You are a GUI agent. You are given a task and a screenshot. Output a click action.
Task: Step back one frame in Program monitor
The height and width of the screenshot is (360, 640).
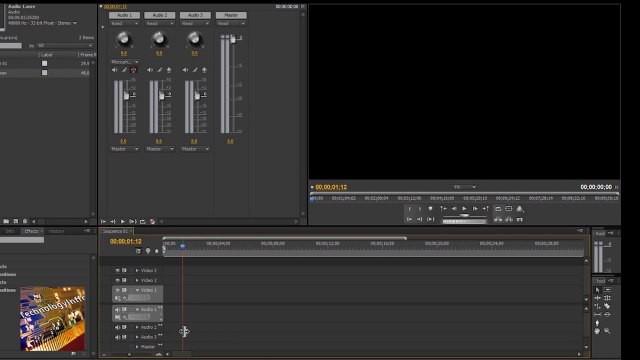453,209
